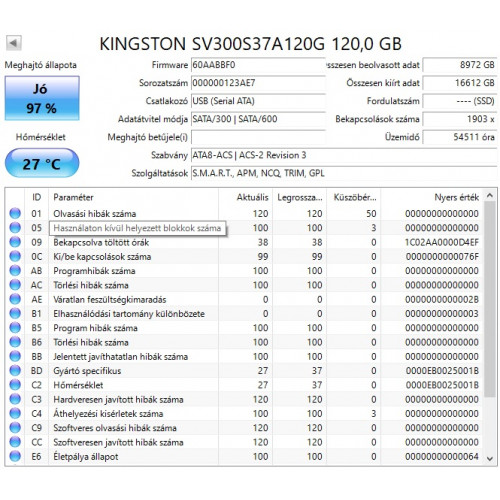Click the status orb in row C9
Image resolution: width=500 pixels, height=500 pixels.
(x=15, y=428)
